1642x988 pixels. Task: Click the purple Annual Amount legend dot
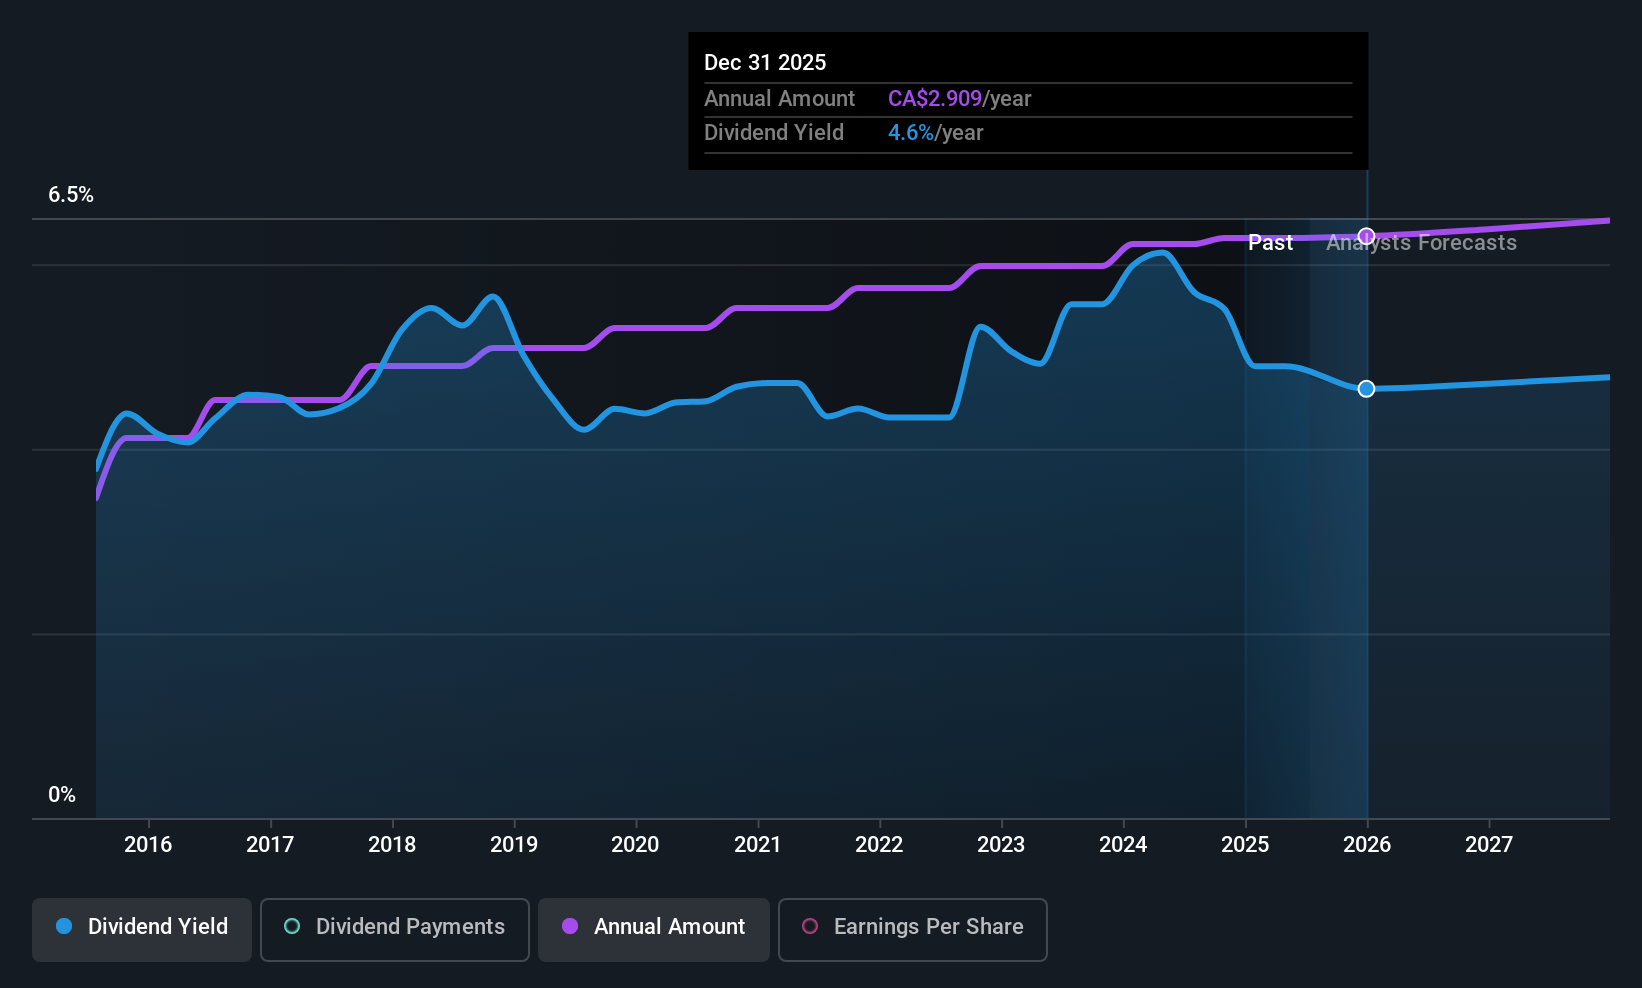[570, 926]
